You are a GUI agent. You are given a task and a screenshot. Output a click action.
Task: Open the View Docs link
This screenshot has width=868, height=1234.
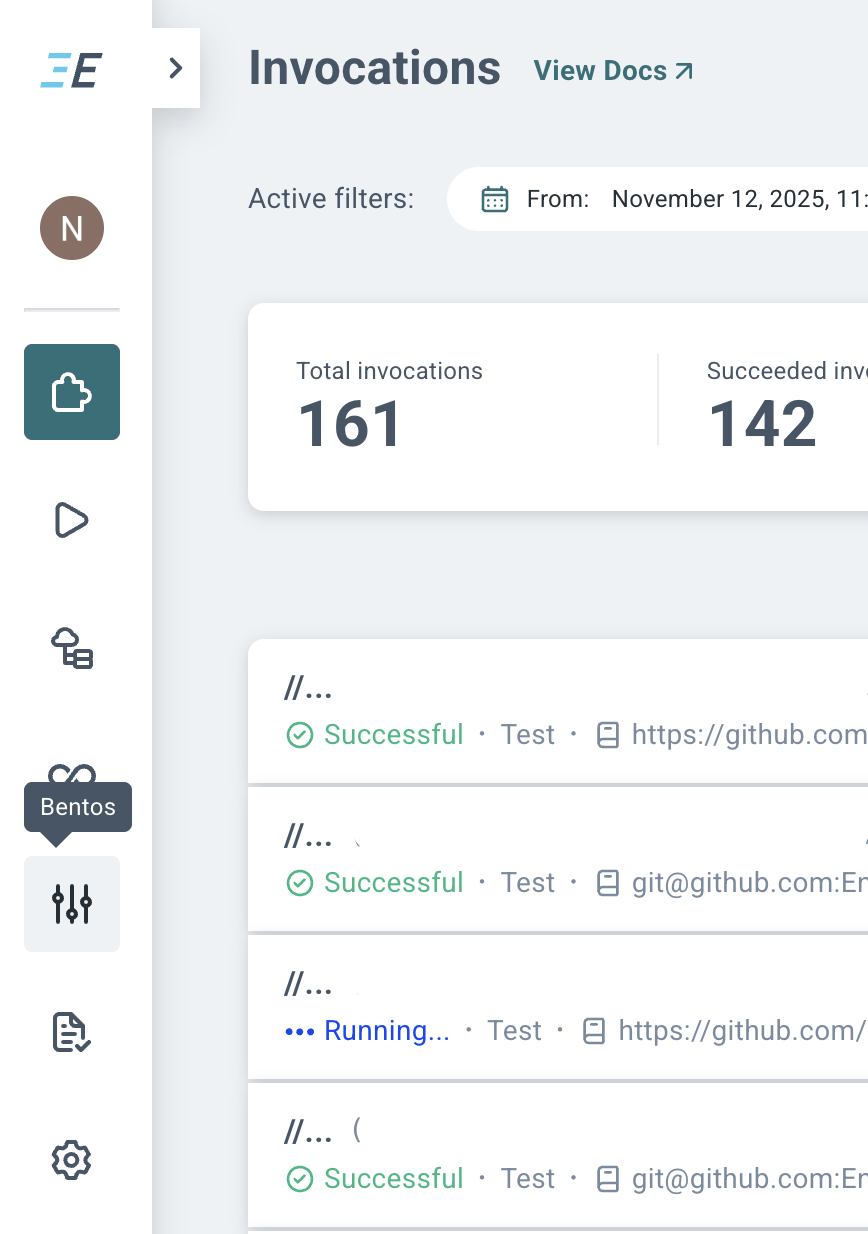pyautogui.click(x=613, y=71)
